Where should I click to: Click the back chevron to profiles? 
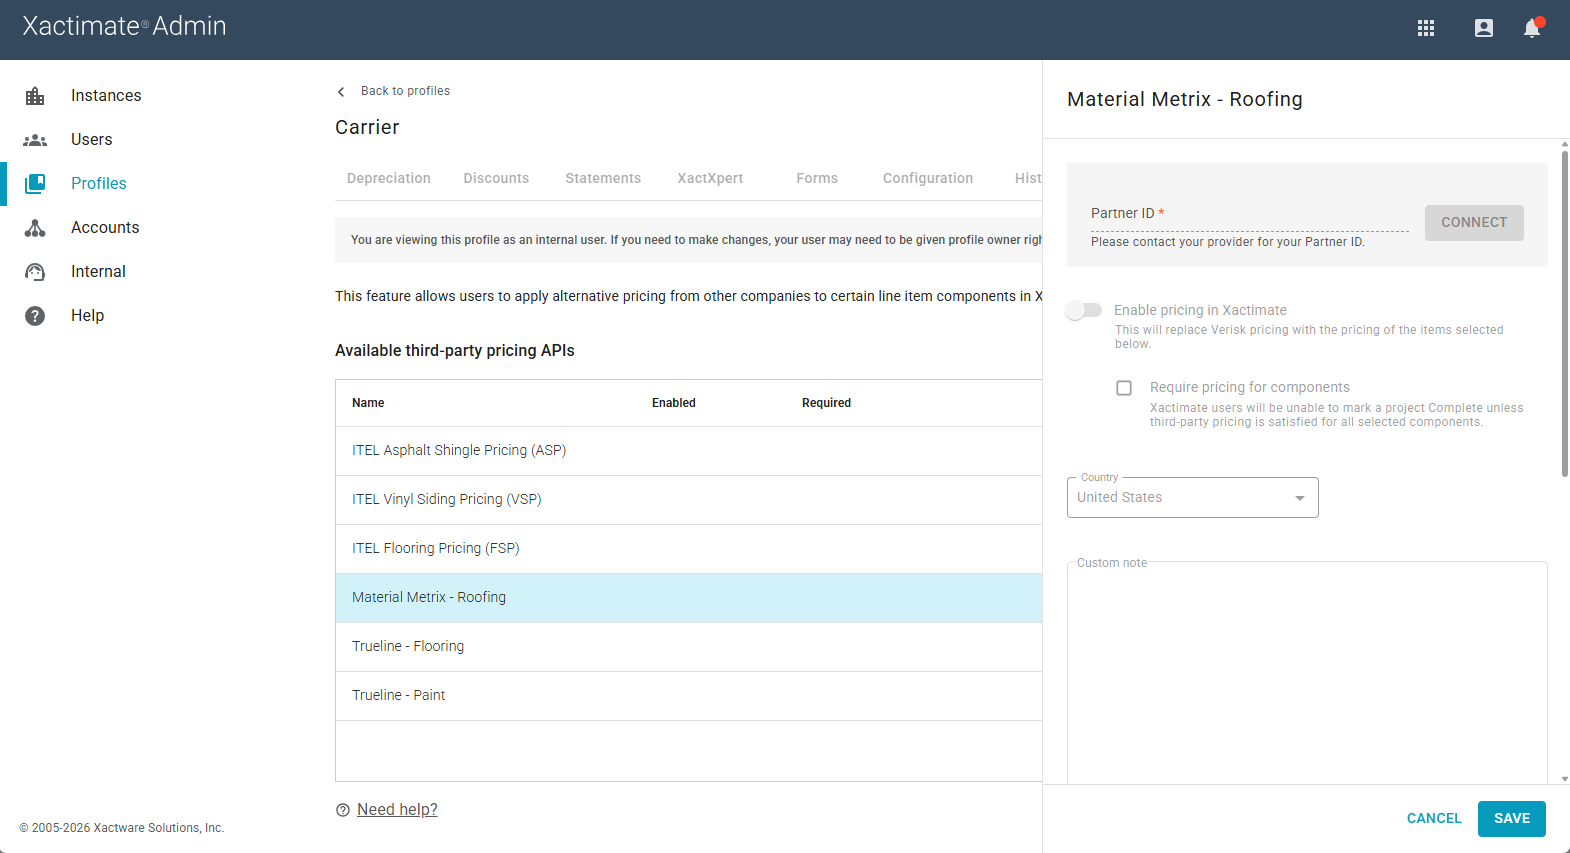pos(341,92)
